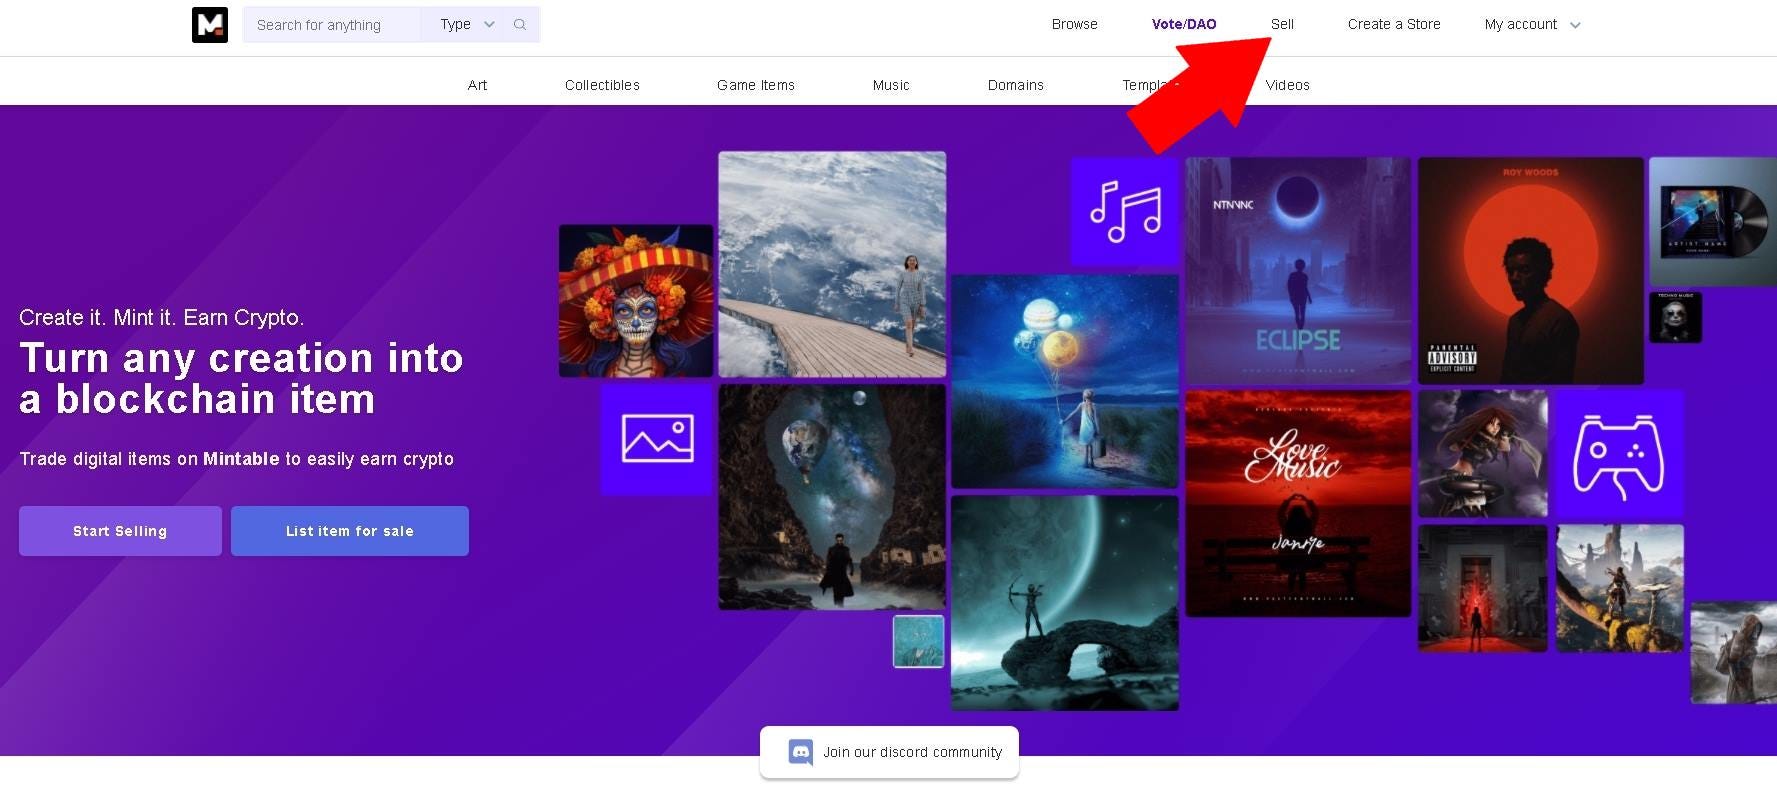Open the Videos category
Image resolution: width=1777 pixels, height=788 pixels.
click(1288, 85)
